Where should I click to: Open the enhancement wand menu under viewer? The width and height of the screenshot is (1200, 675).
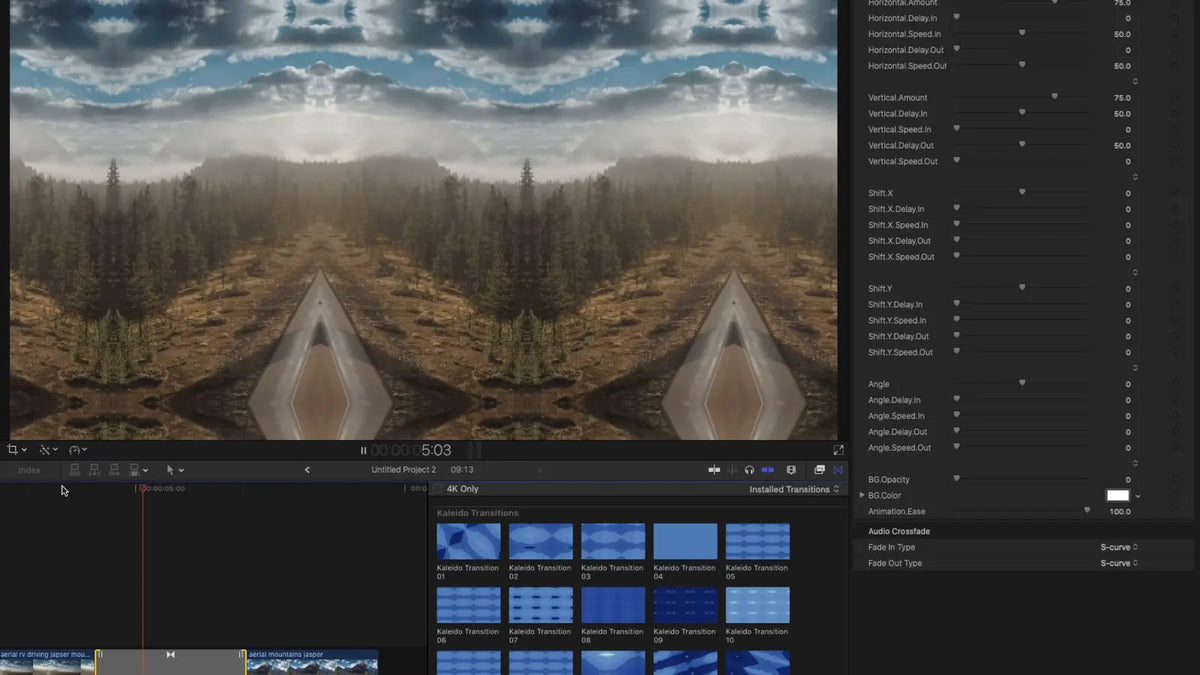pyautogui.click(x=48, y=450)
